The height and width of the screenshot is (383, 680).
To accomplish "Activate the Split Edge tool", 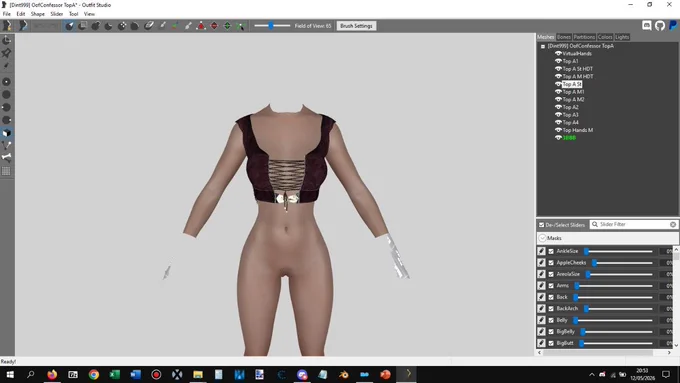I will (227, 26).
